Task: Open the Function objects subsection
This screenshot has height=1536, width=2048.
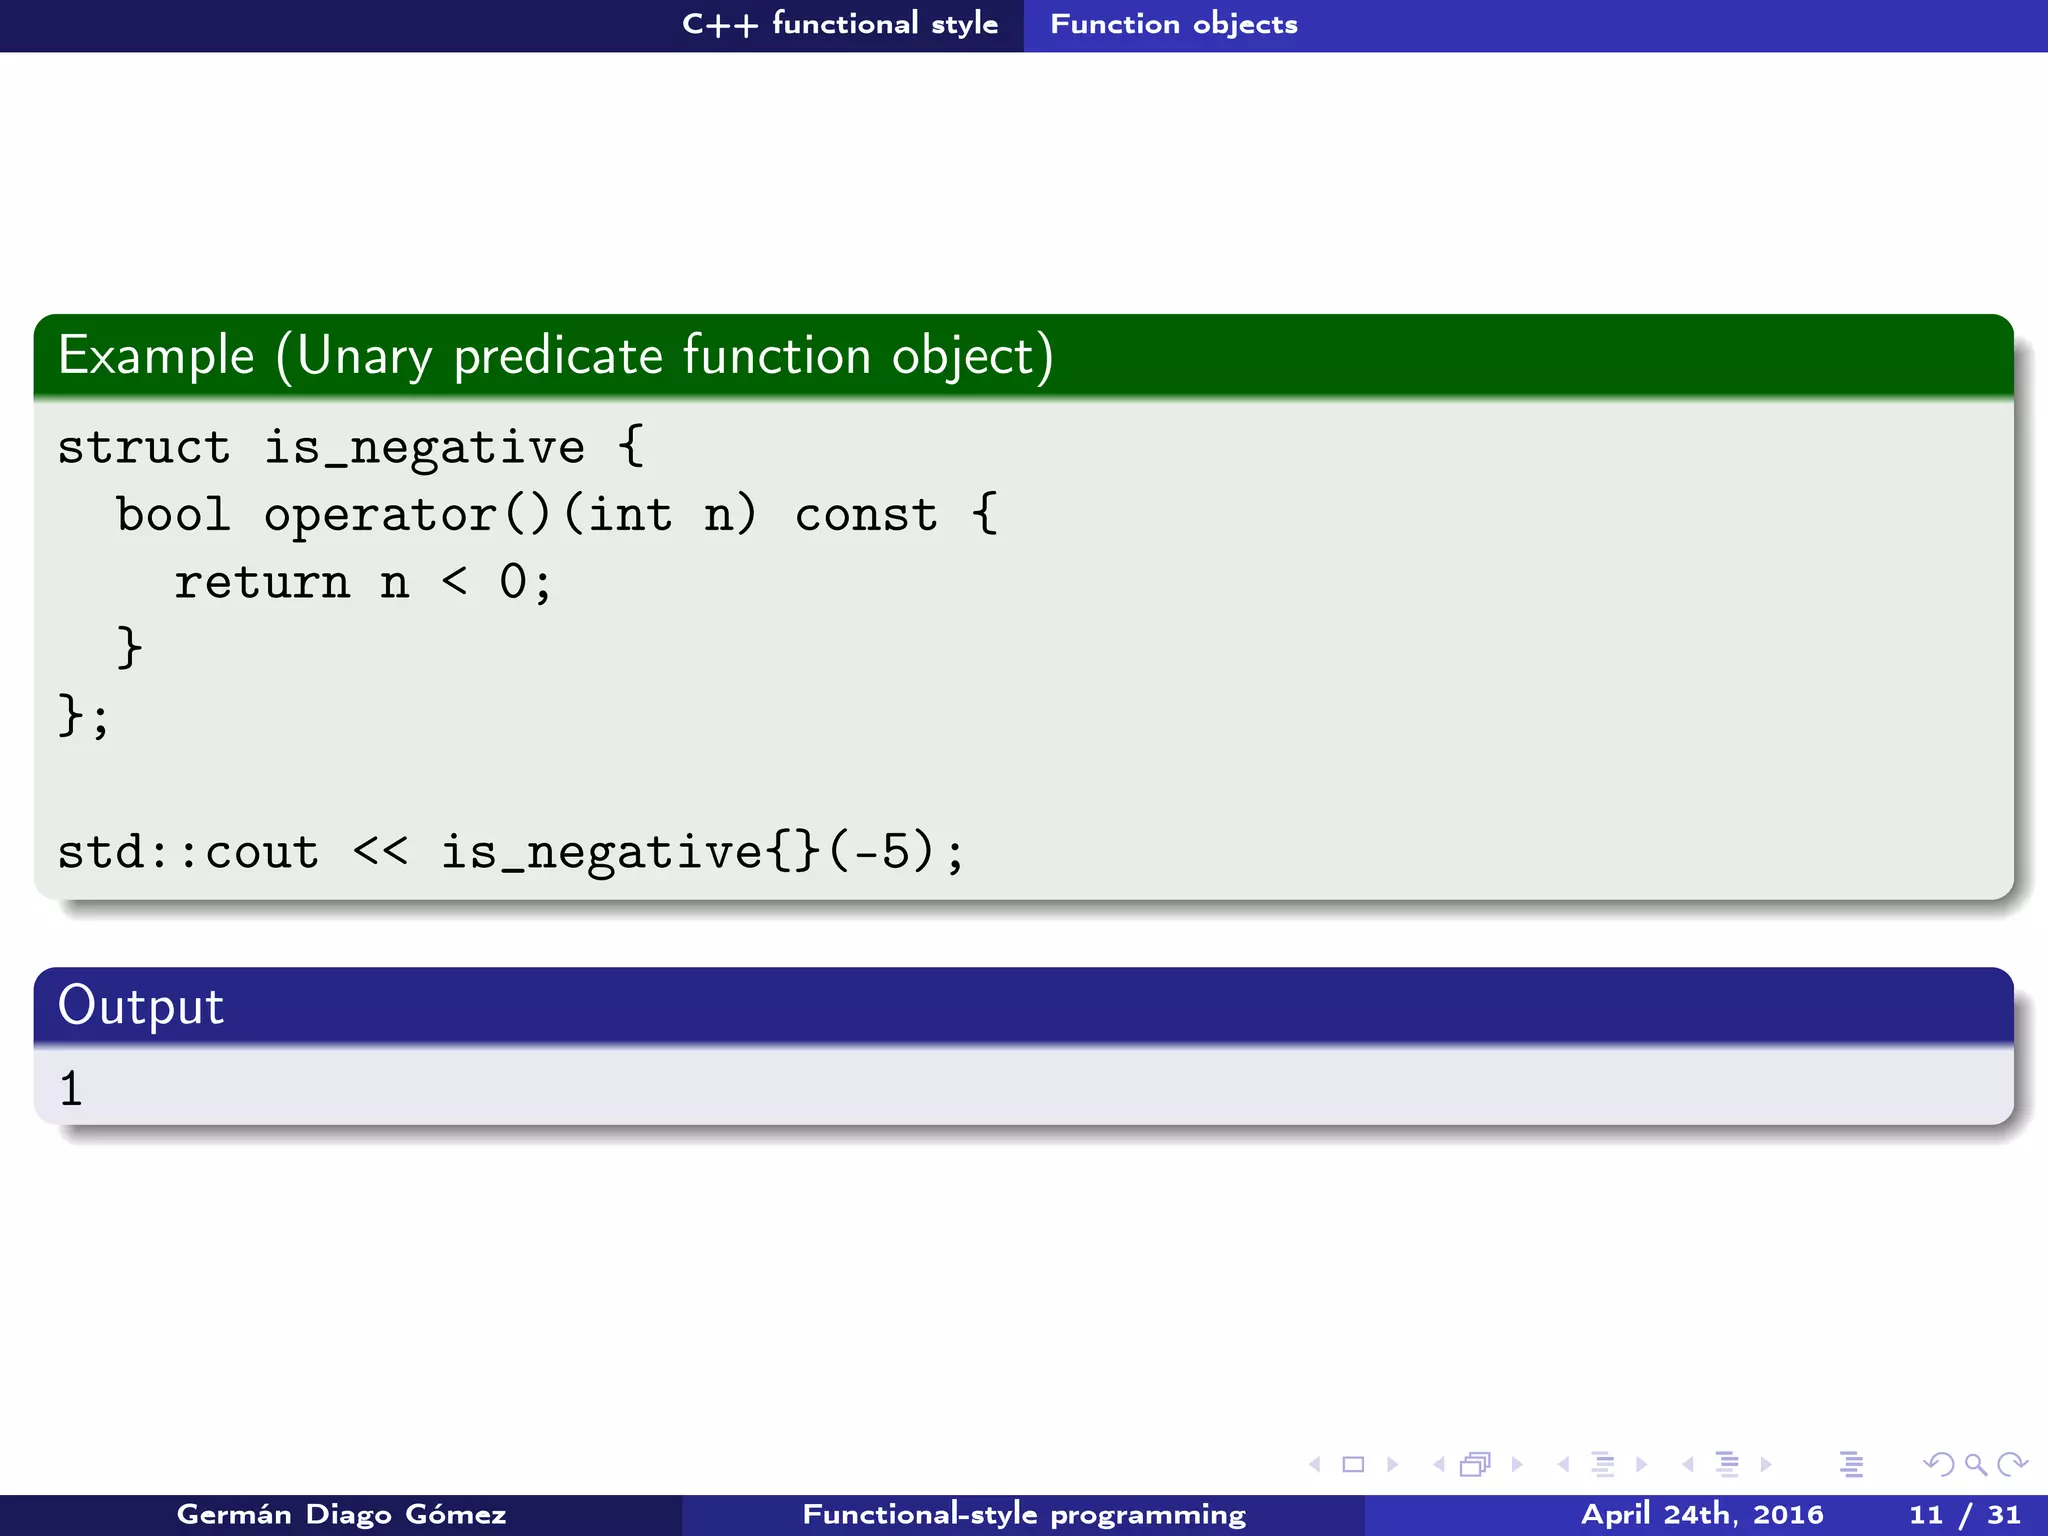Action: pyautogui.click(x=1174, y=24)
